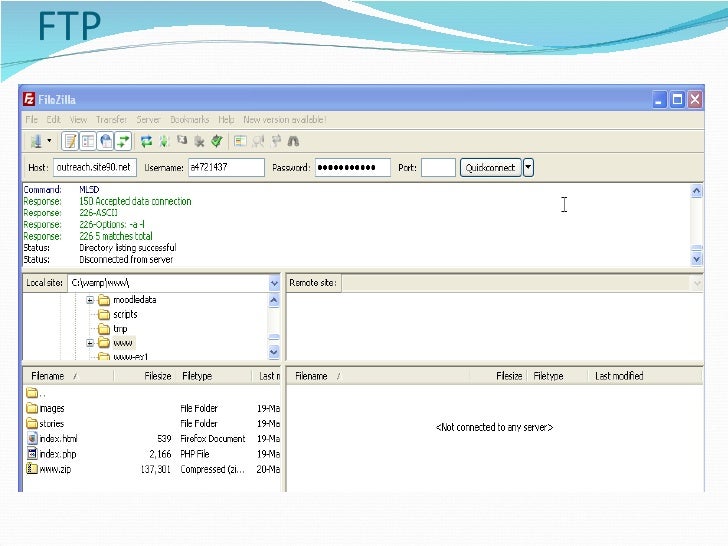
Task: Click the Quickconnect button
Action: point(490,167)
